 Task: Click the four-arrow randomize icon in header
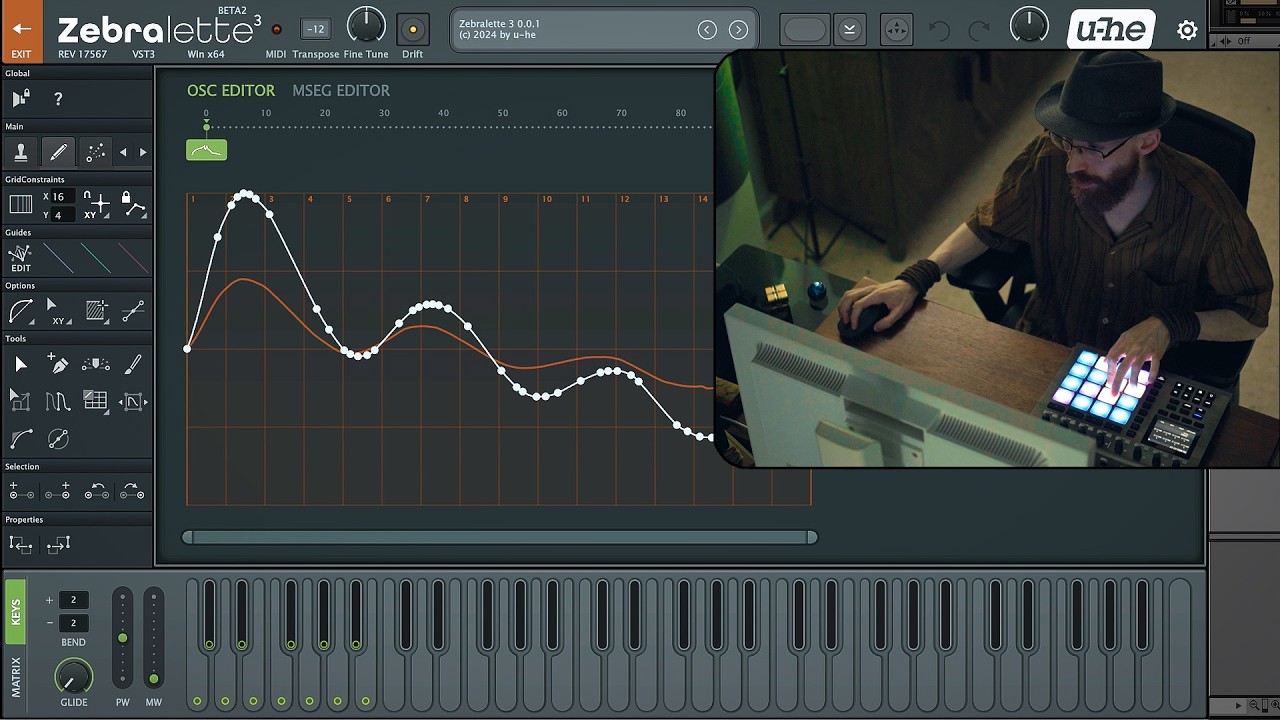897,30
